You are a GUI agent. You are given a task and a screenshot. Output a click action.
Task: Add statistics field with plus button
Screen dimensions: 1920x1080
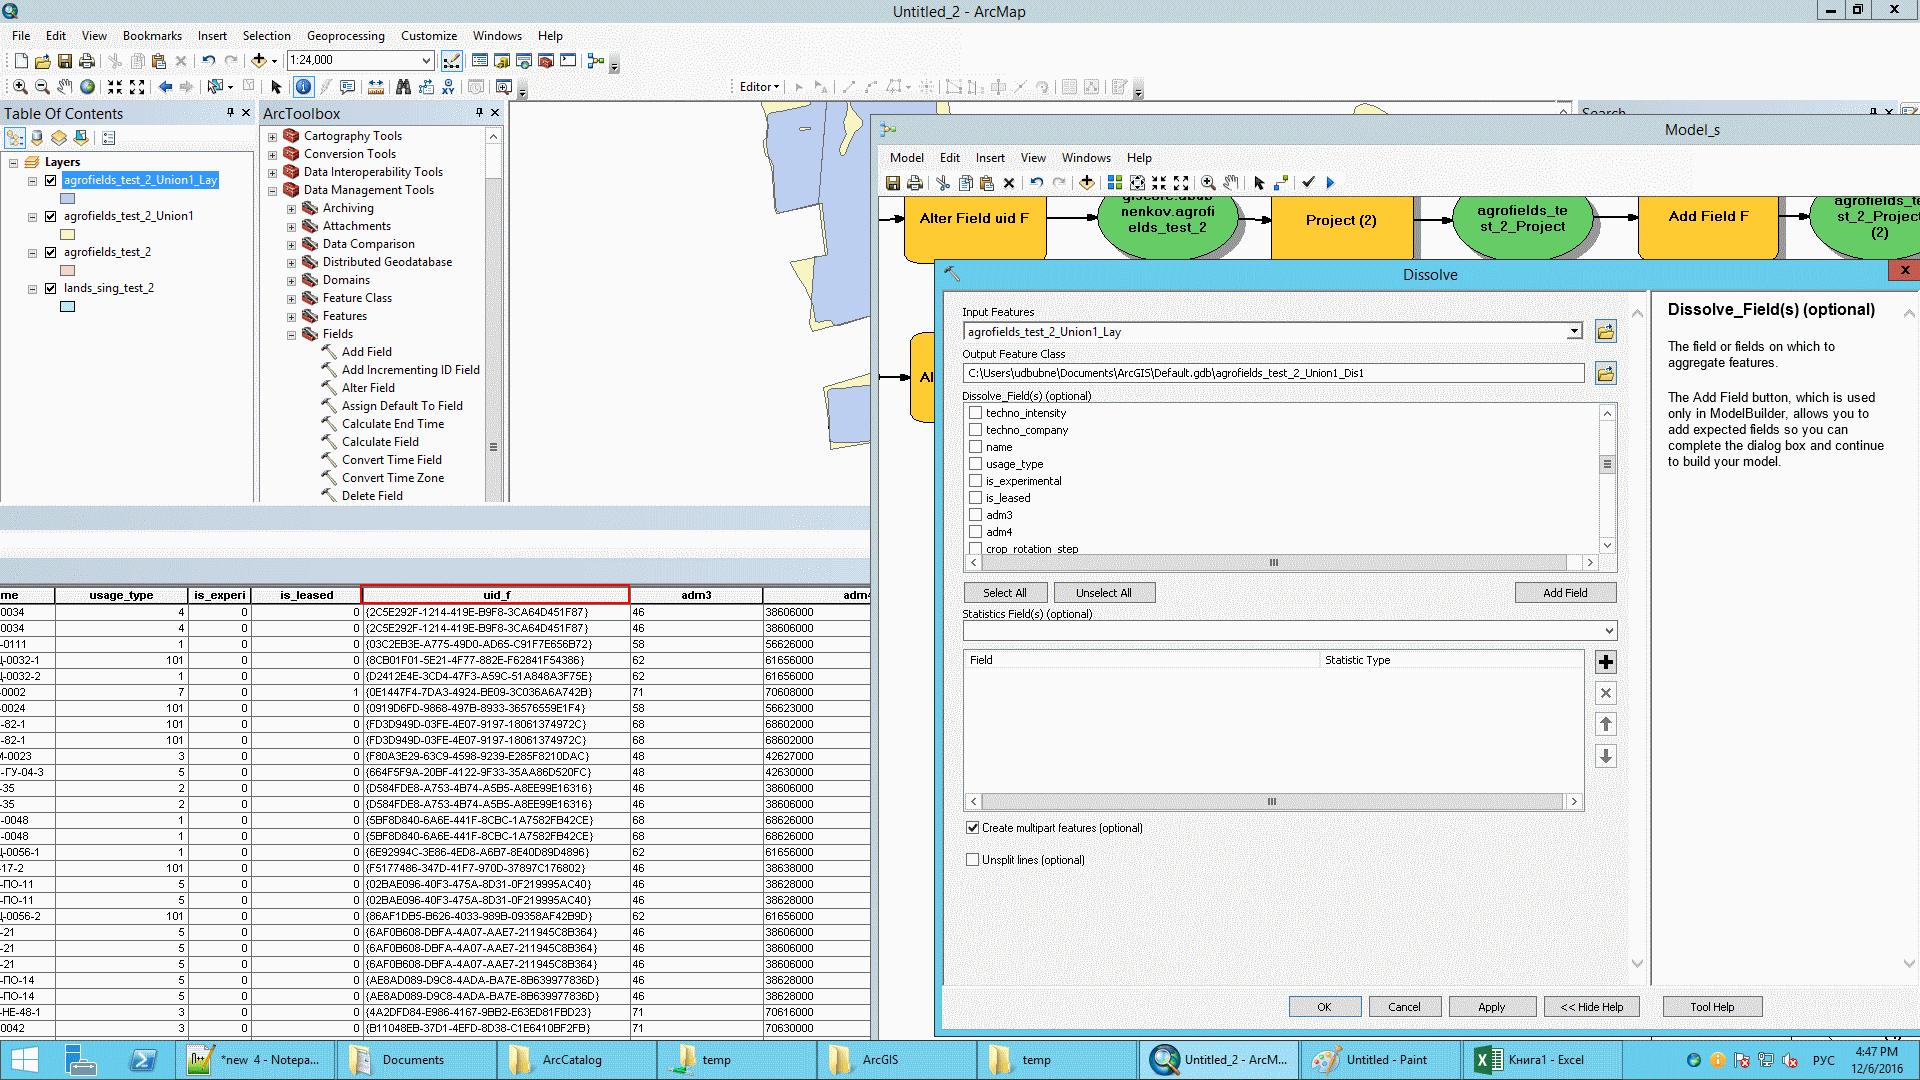1605,662
